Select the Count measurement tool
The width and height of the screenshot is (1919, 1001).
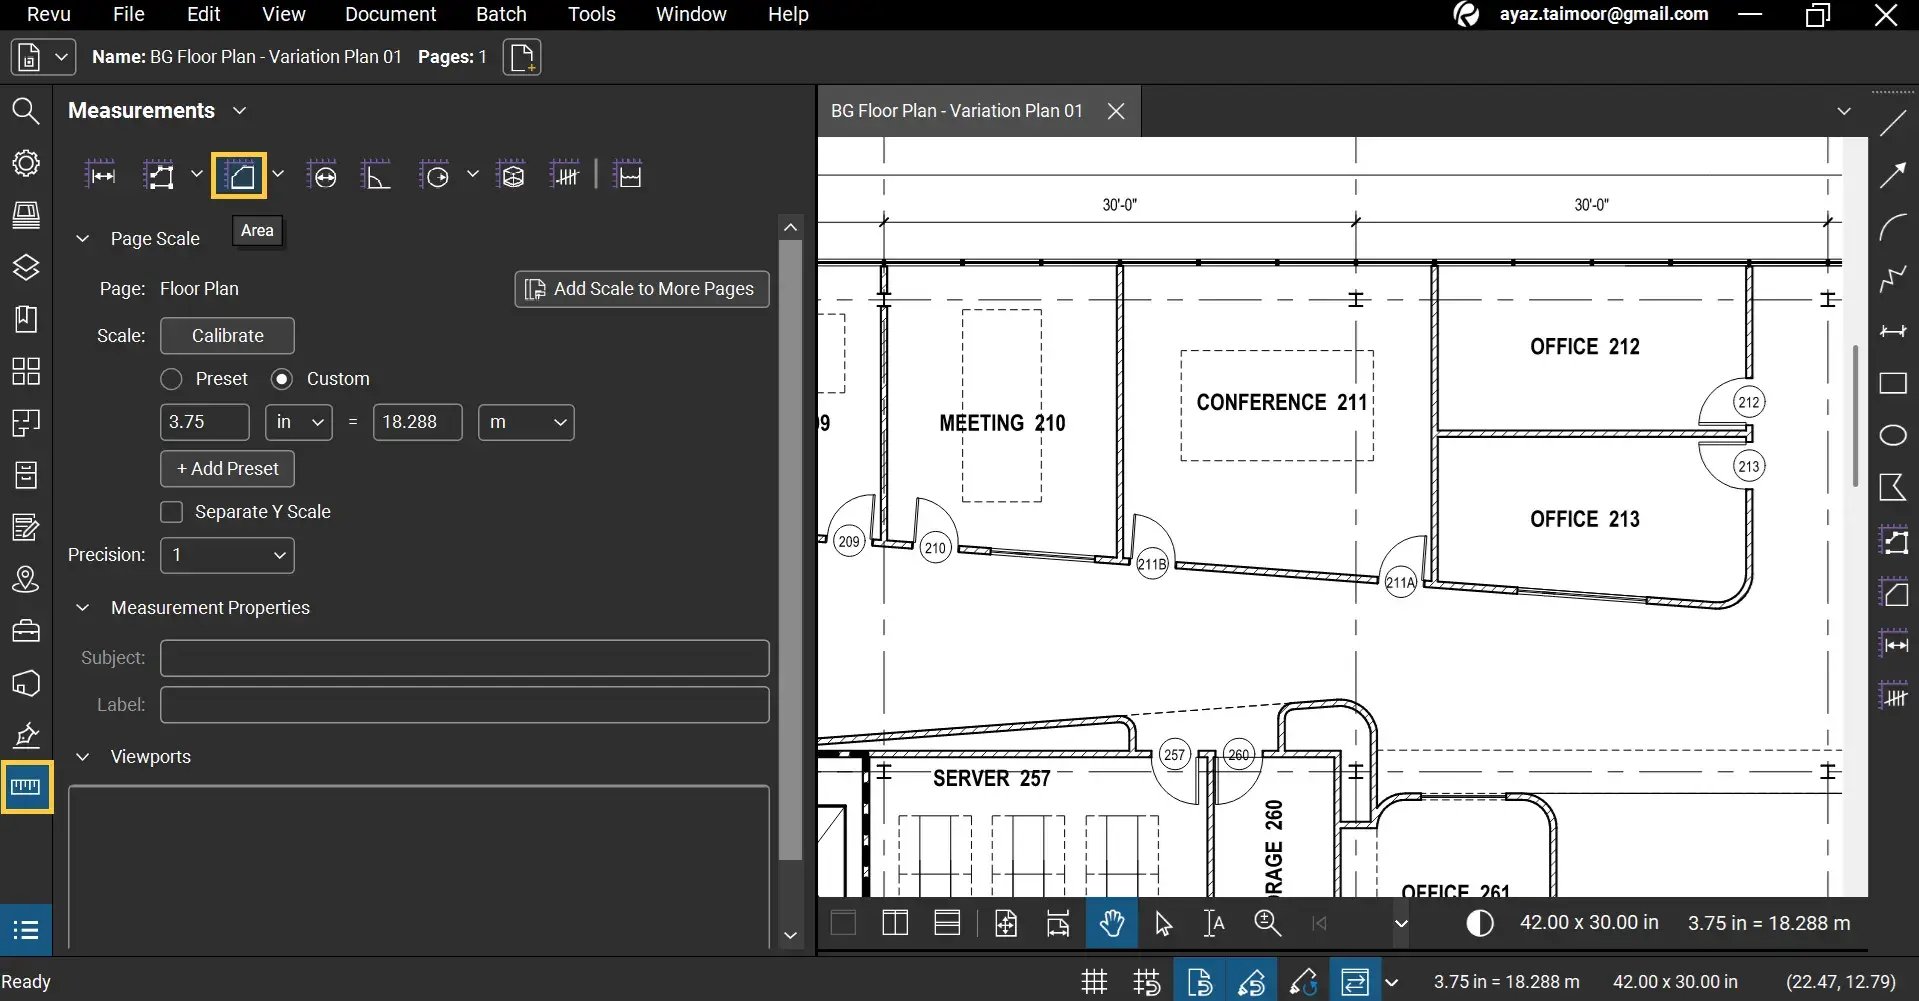(565, 176)
